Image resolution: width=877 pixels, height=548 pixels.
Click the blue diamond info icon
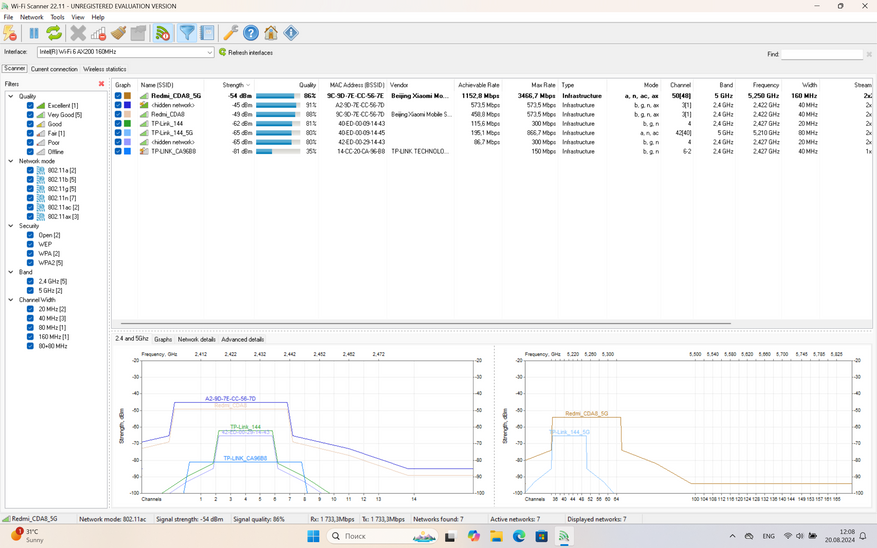pos(291,33)
